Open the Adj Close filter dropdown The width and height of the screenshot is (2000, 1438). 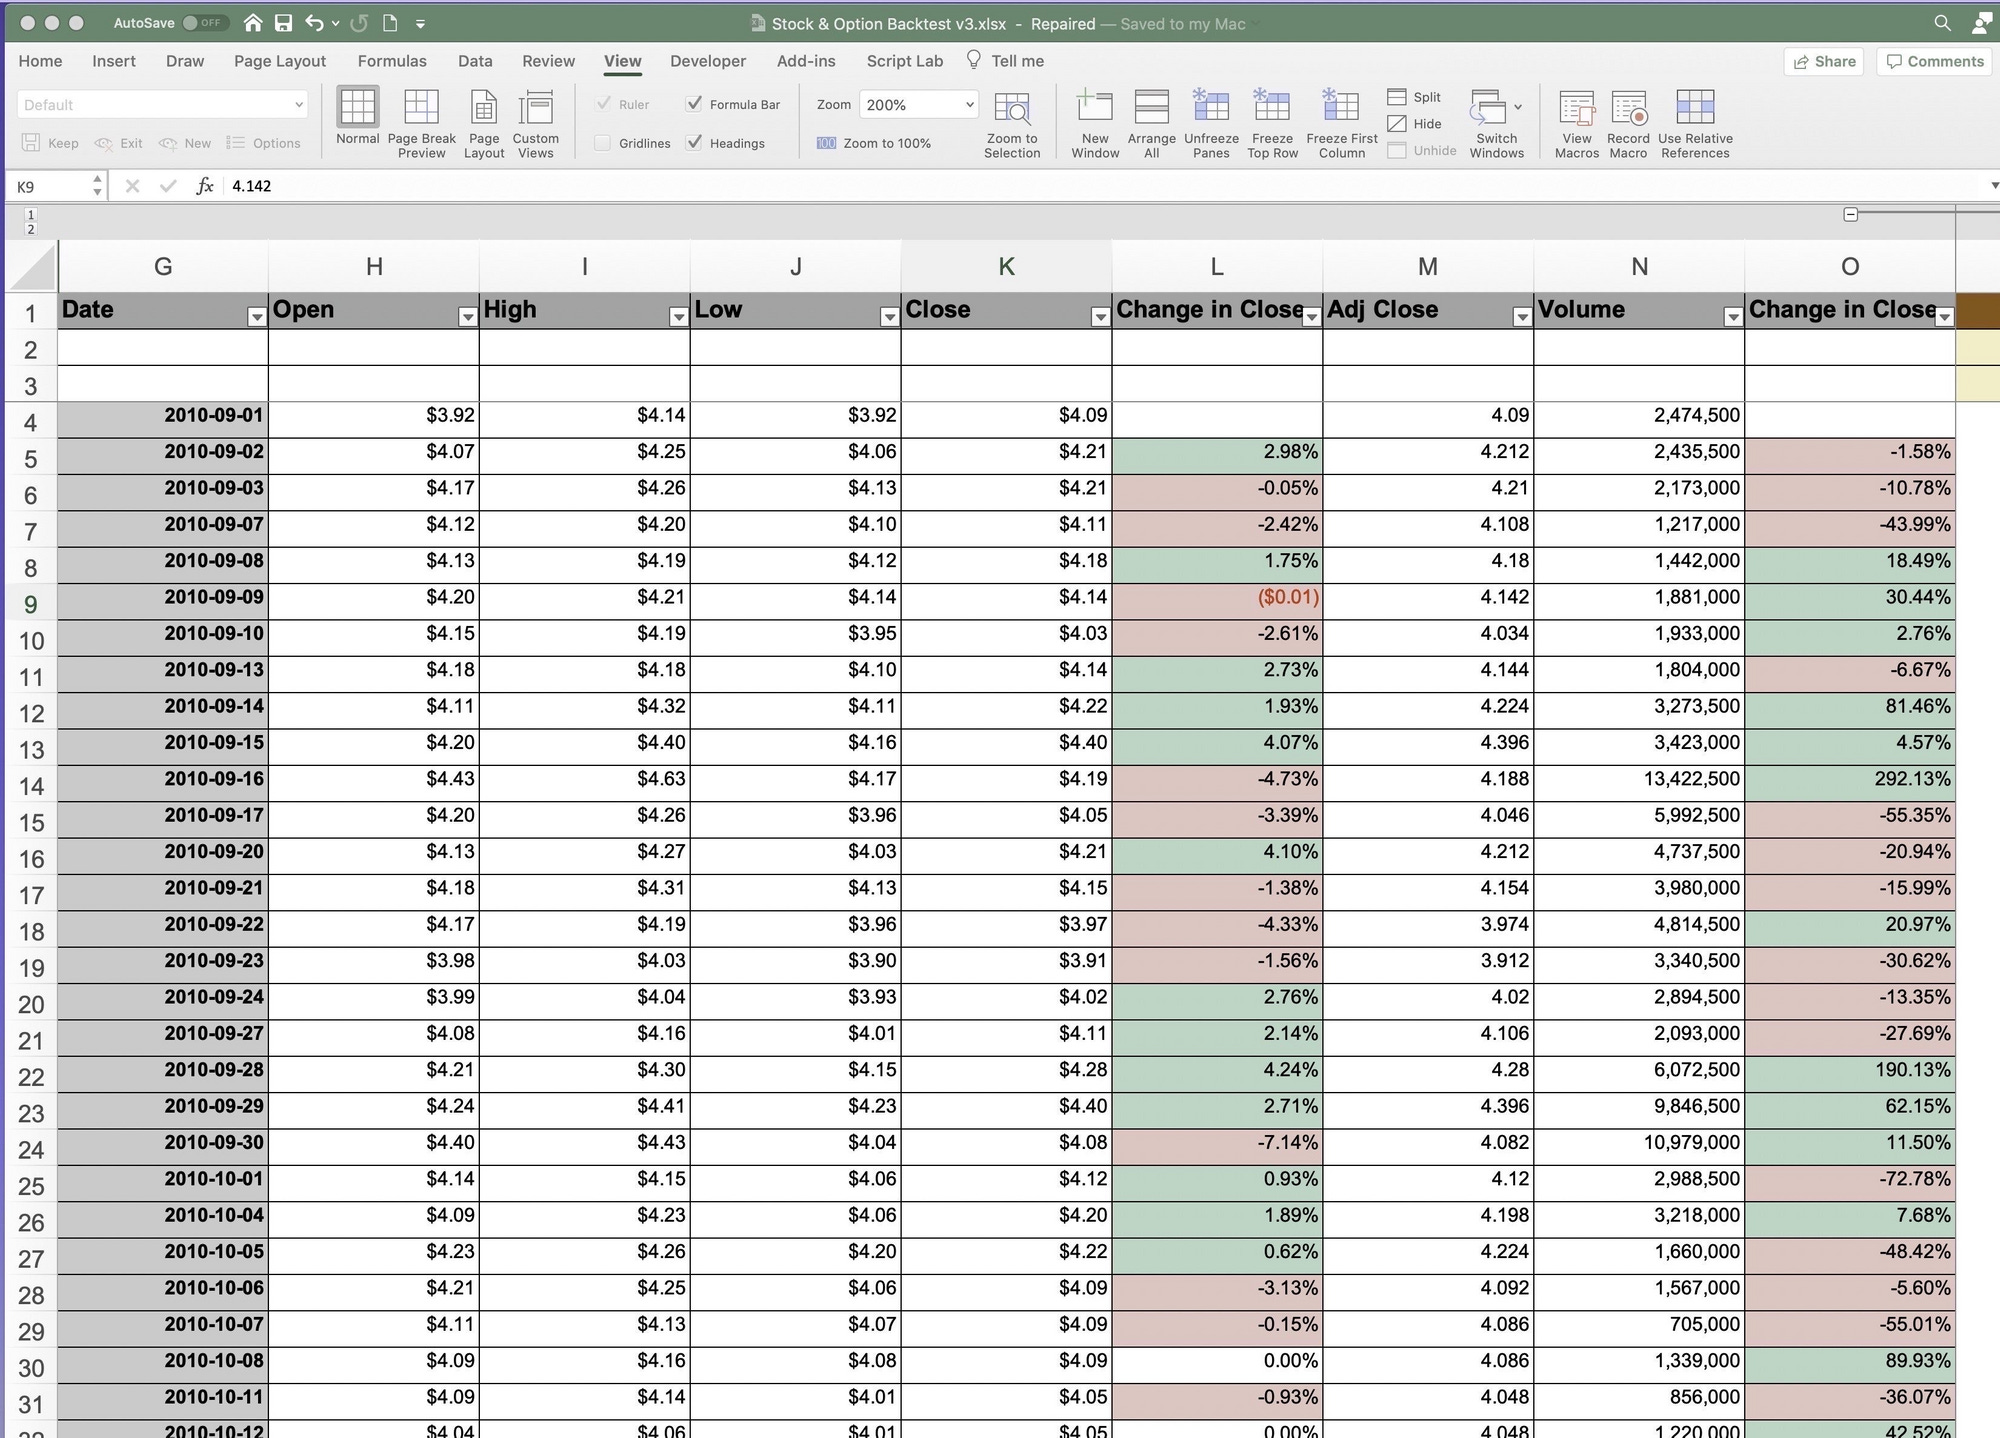[1522, 317]
